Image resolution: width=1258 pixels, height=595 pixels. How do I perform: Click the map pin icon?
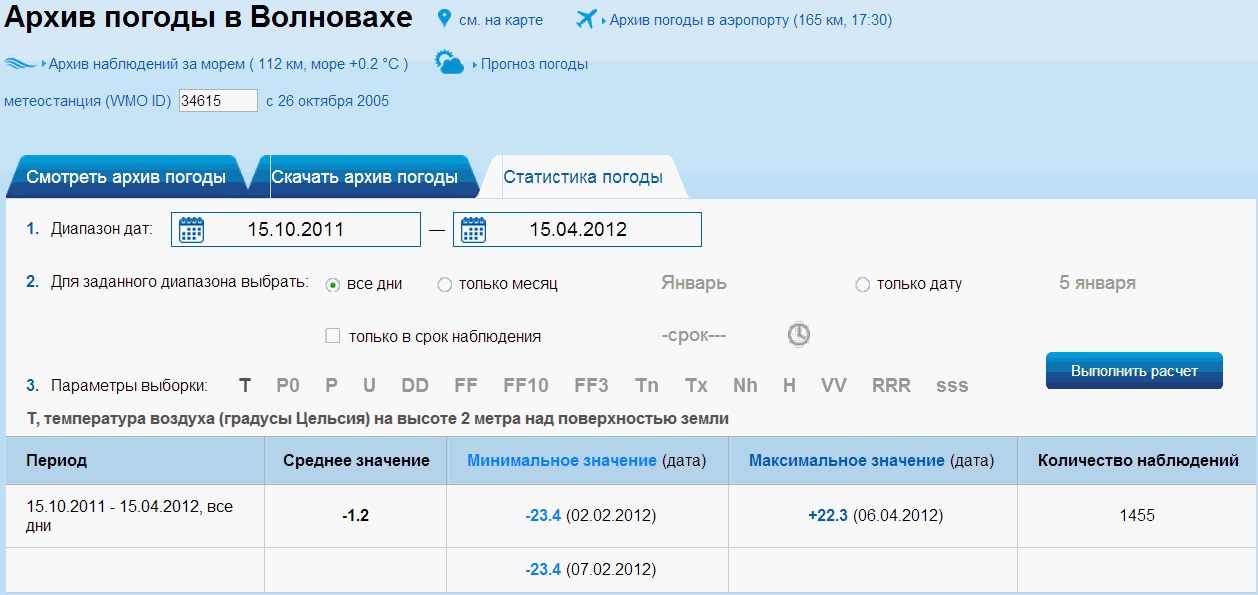click(445, 19)
